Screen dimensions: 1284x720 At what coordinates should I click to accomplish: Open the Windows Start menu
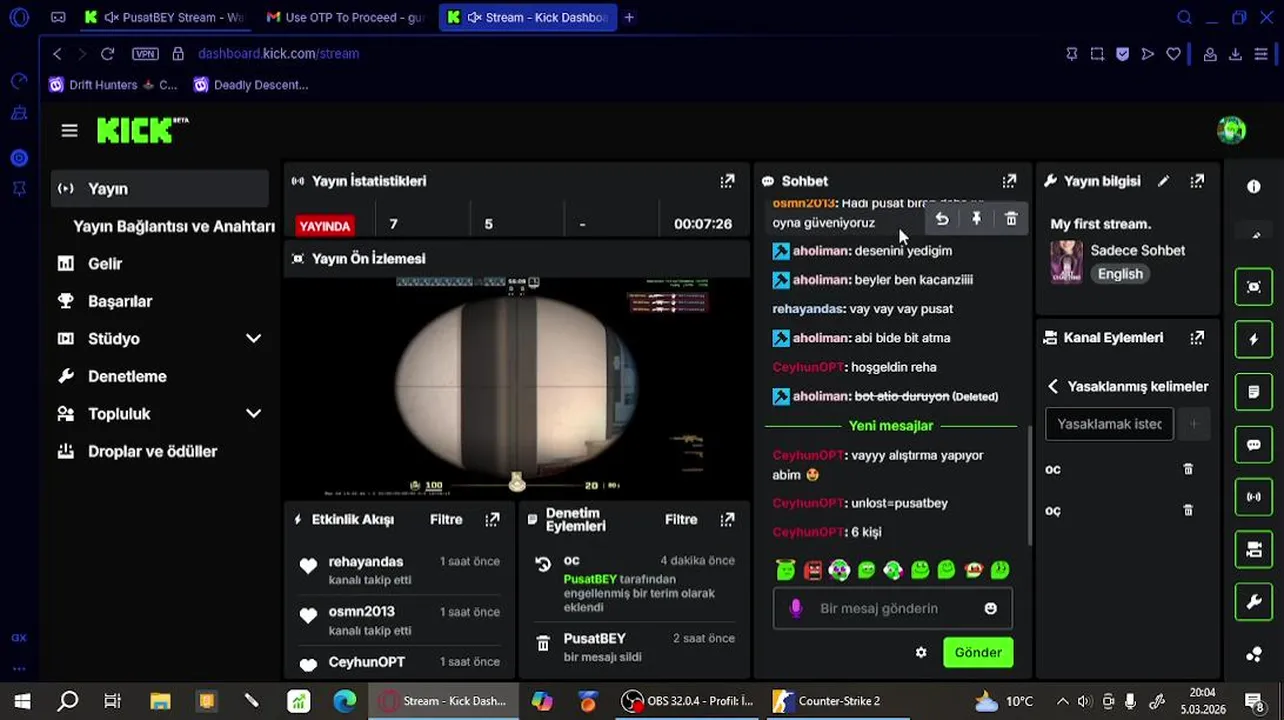pyautogui.click(x=22, y=701)
